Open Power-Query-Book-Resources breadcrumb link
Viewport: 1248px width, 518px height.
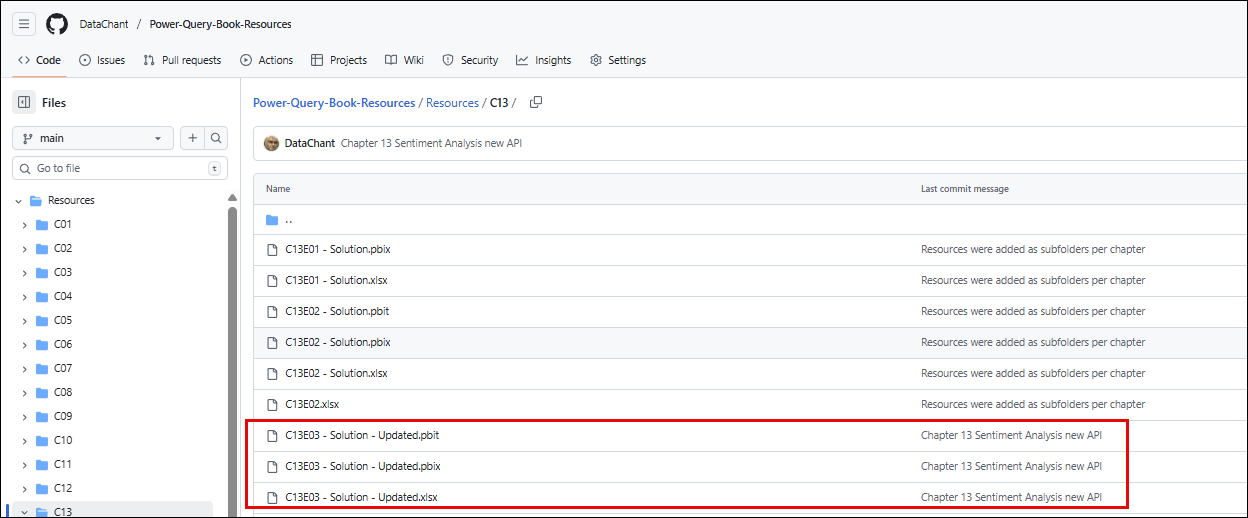(x=334, y=103)
